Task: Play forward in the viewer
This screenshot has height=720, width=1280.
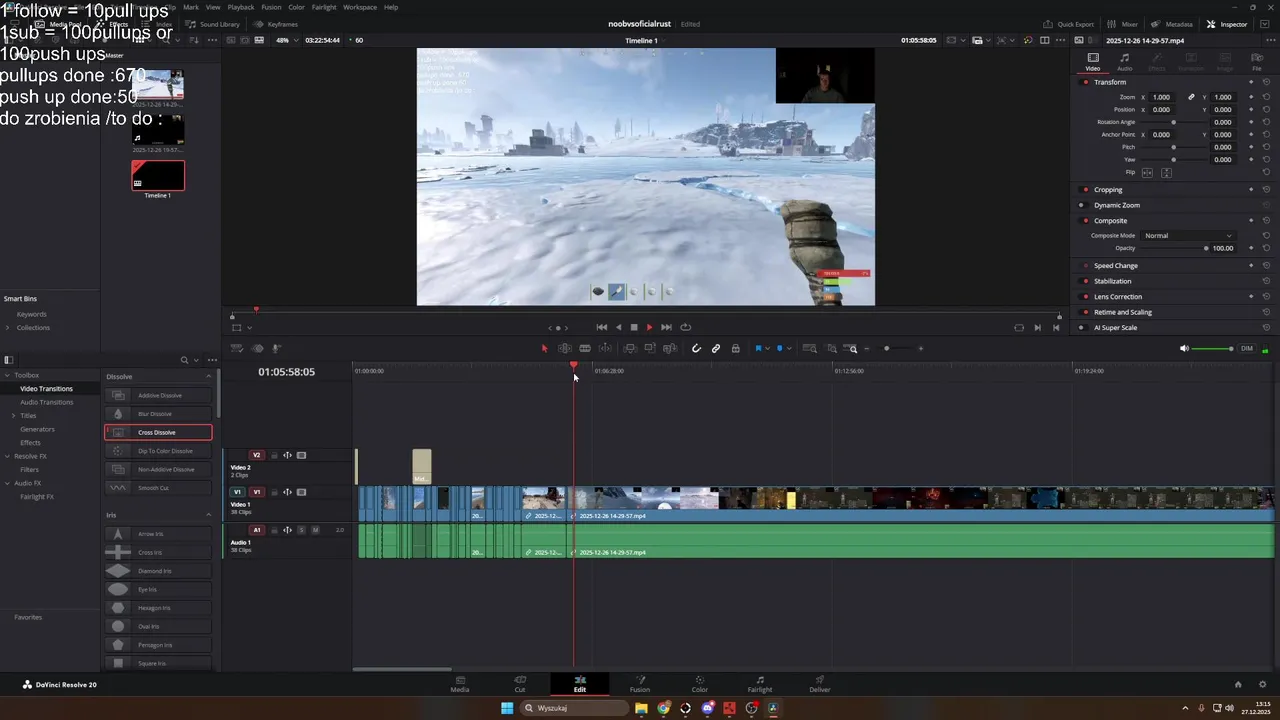Action: (649, 327)
